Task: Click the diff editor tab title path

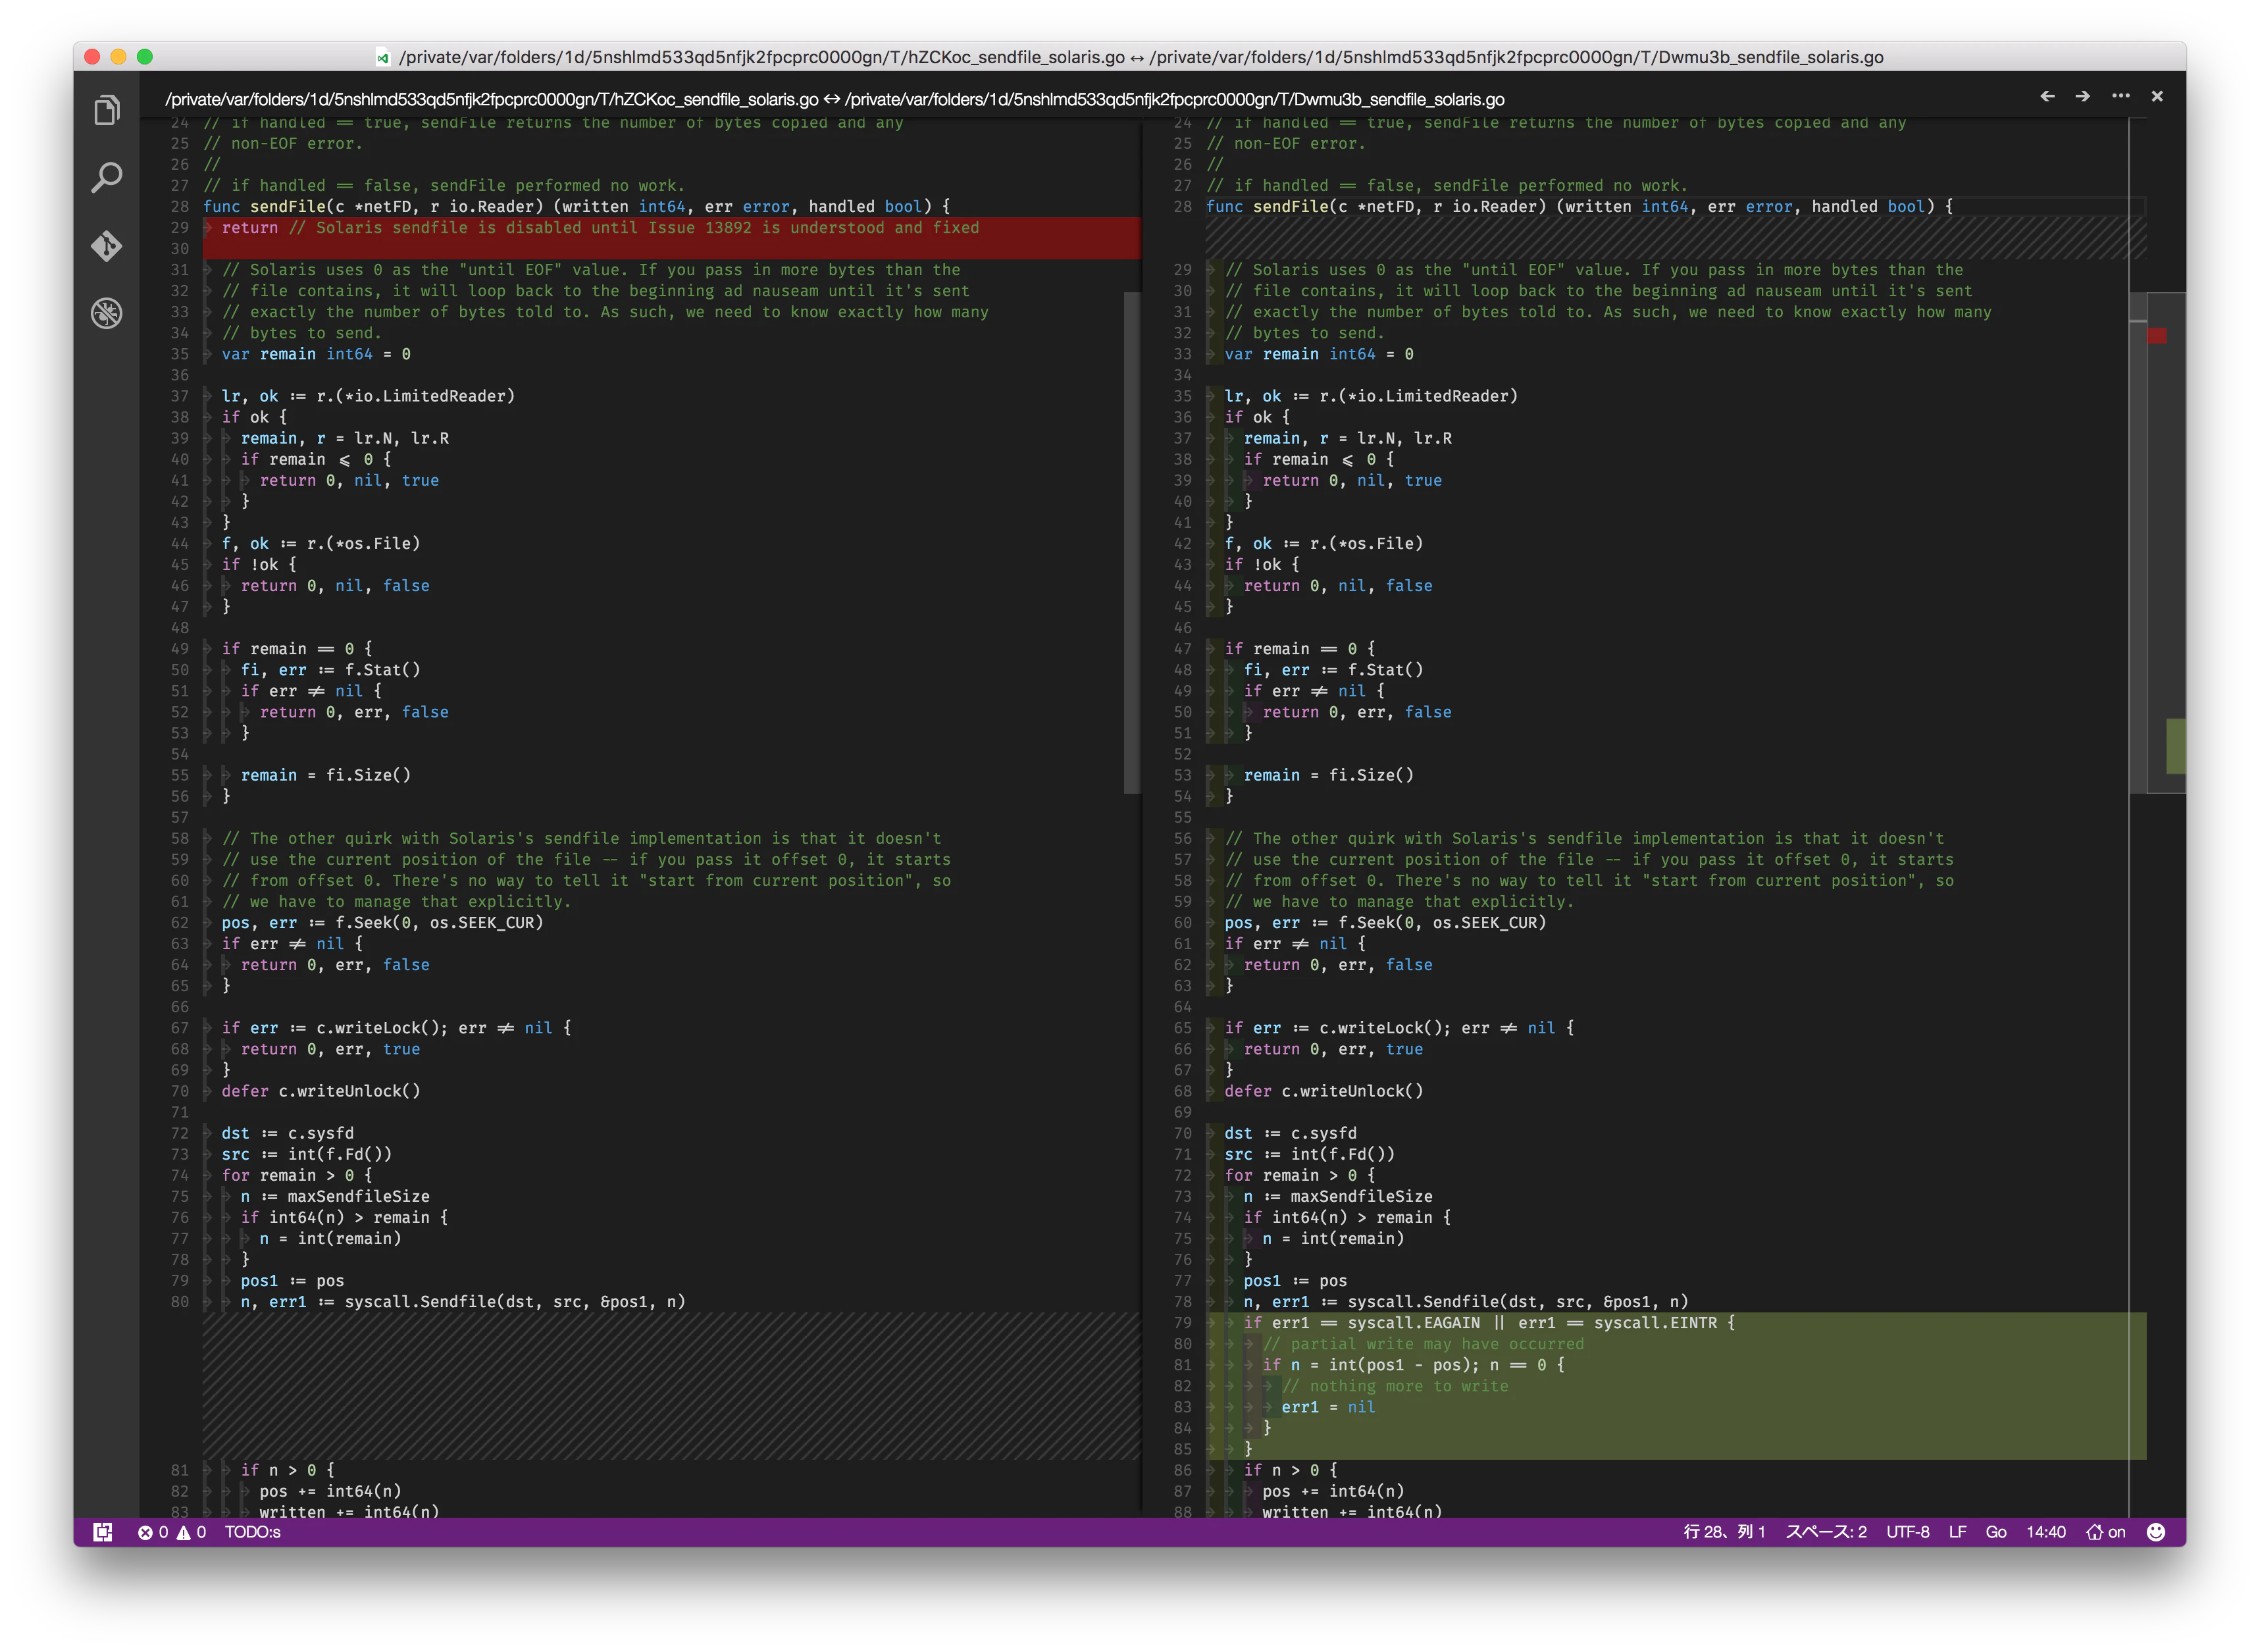Action: point(834,99)
